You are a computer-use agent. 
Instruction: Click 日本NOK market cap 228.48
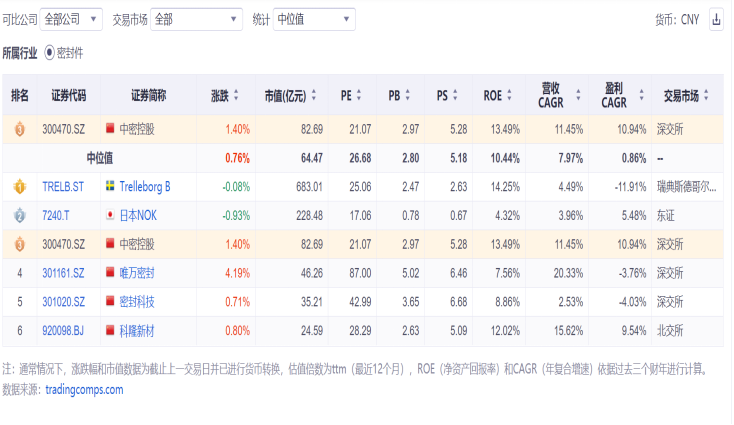point(309,216)
